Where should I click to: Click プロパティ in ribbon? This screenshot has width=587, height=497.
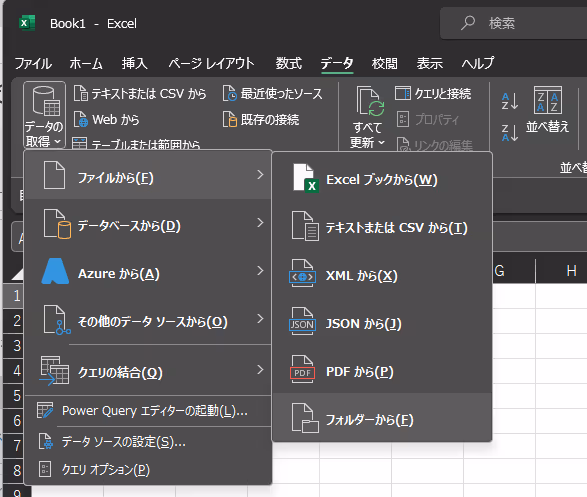pyautogui.click(x=427, y=120)
